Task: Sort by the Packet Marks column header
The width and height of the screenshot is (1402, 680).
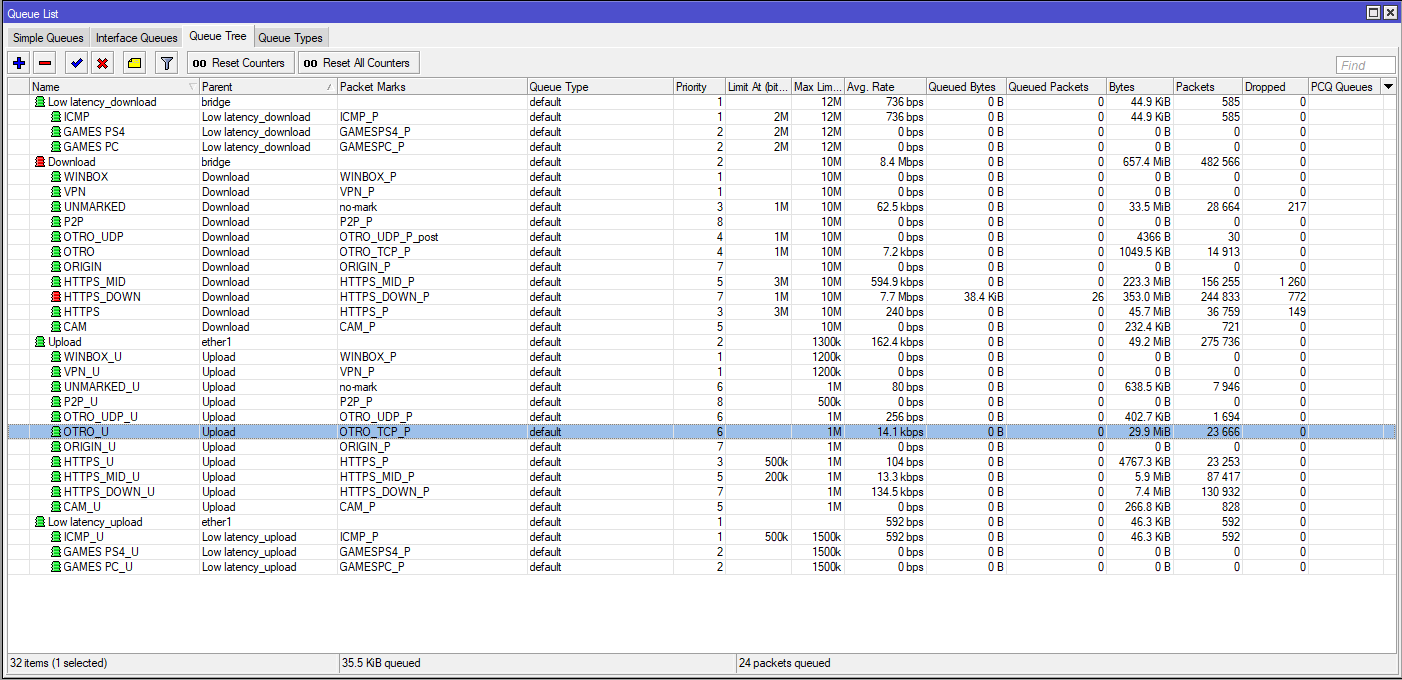Action: (x=432, y=87)
